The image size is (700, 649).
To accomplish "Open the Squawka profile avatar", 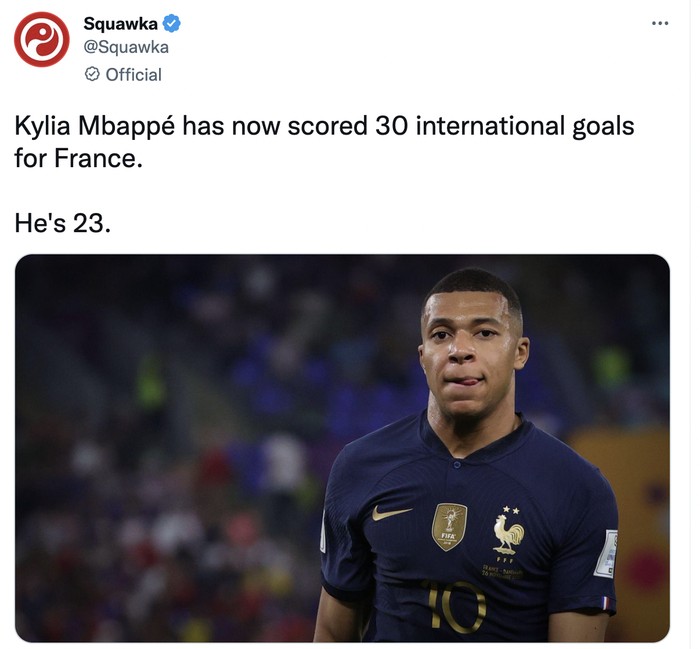I will pos(42,40).
